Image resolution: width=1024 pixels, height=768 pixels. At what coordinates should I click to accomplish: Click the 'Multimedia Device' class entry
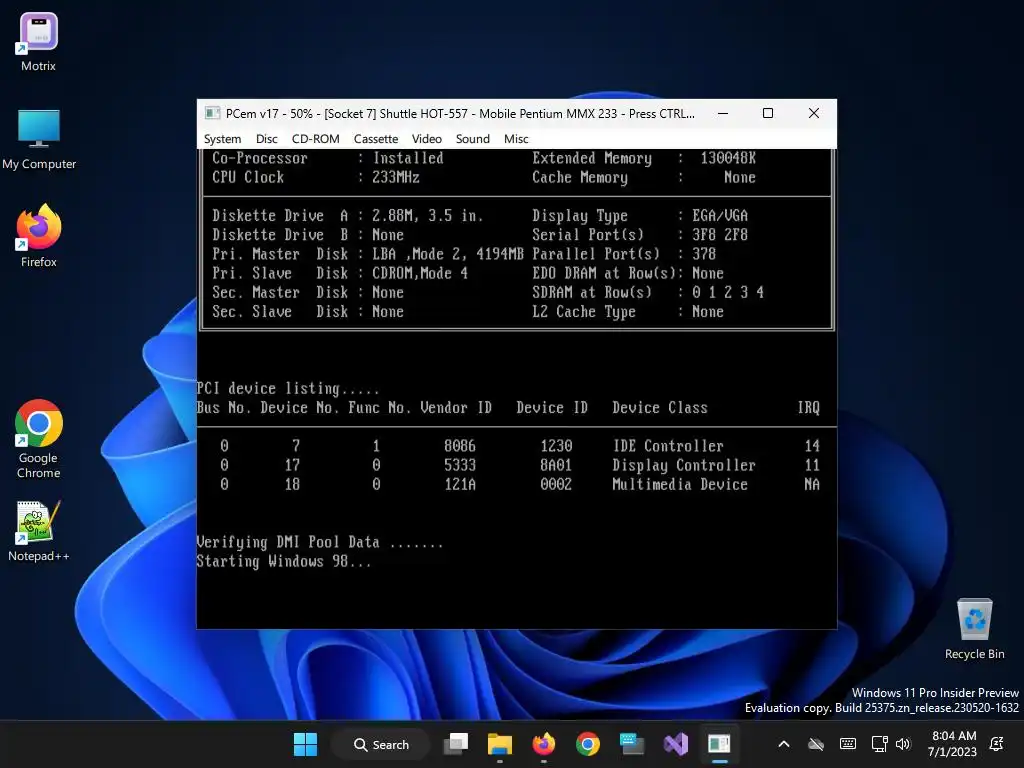click(680, 484)
